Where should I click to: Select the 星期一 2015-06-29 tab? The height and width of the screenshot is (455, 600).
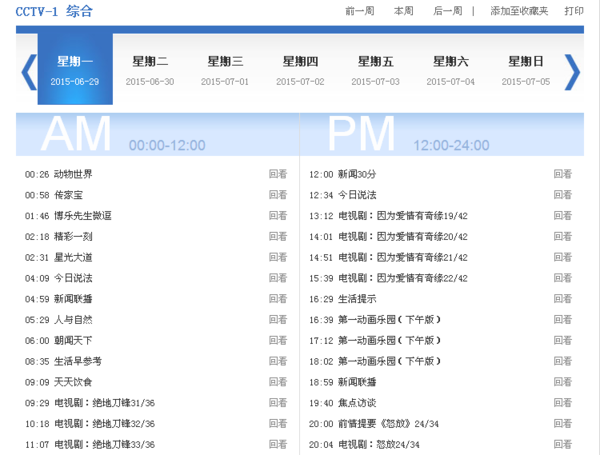point(75,69)
